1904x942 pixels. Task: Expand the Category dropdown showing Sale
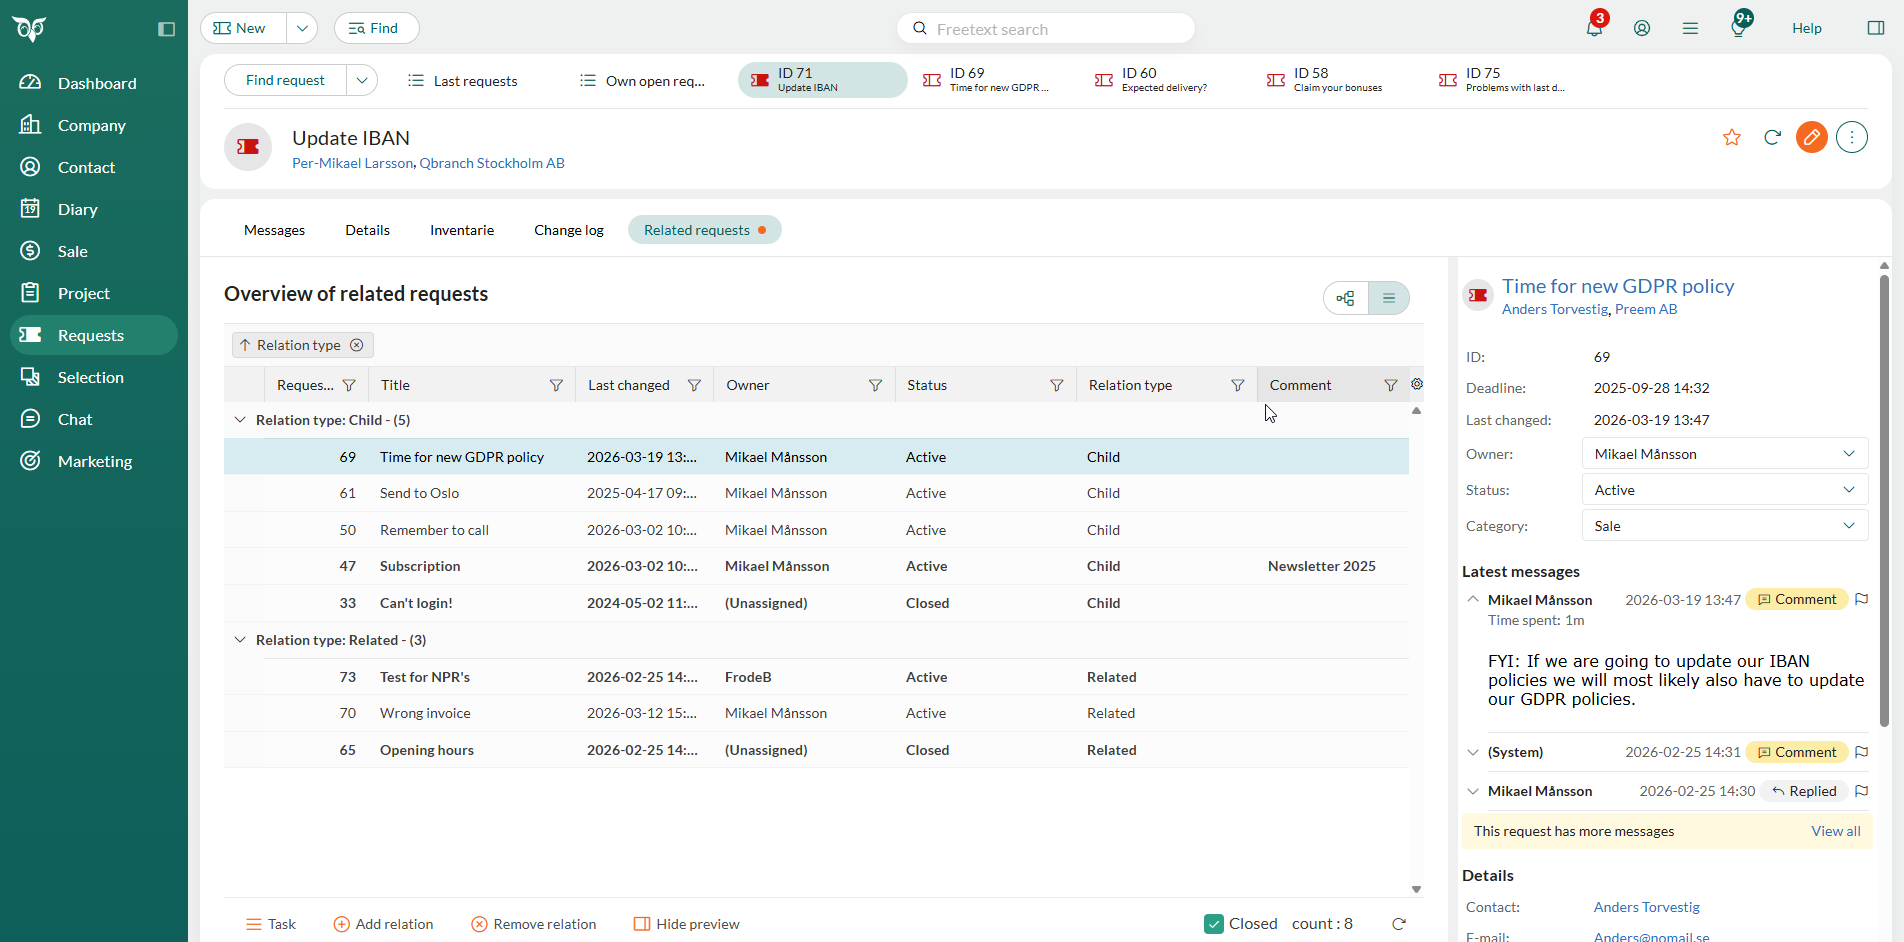pyautogui.click(x=1725, y=526)
